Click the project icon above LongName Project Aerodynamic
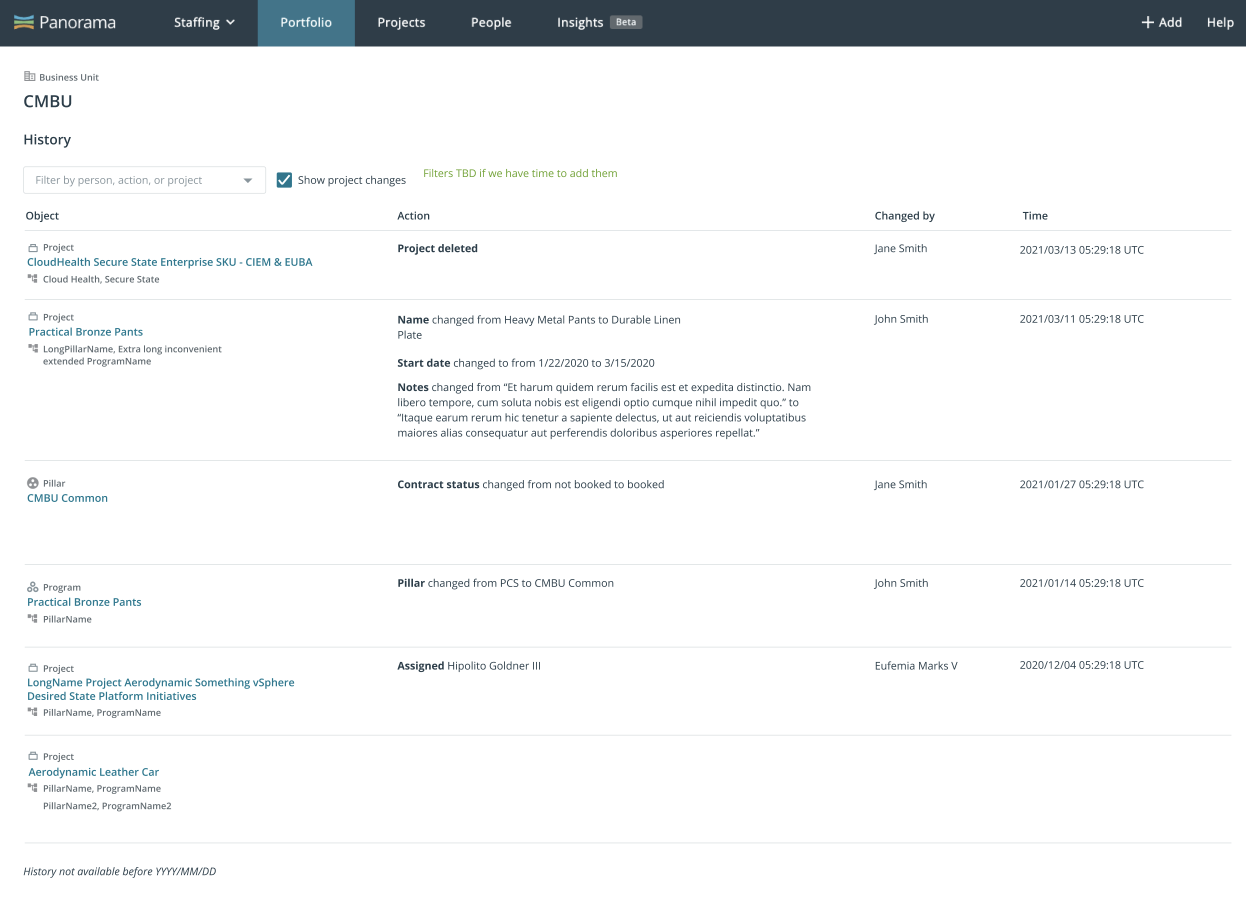The height and width of the screenshot is (920, 1246). (33, 668)
